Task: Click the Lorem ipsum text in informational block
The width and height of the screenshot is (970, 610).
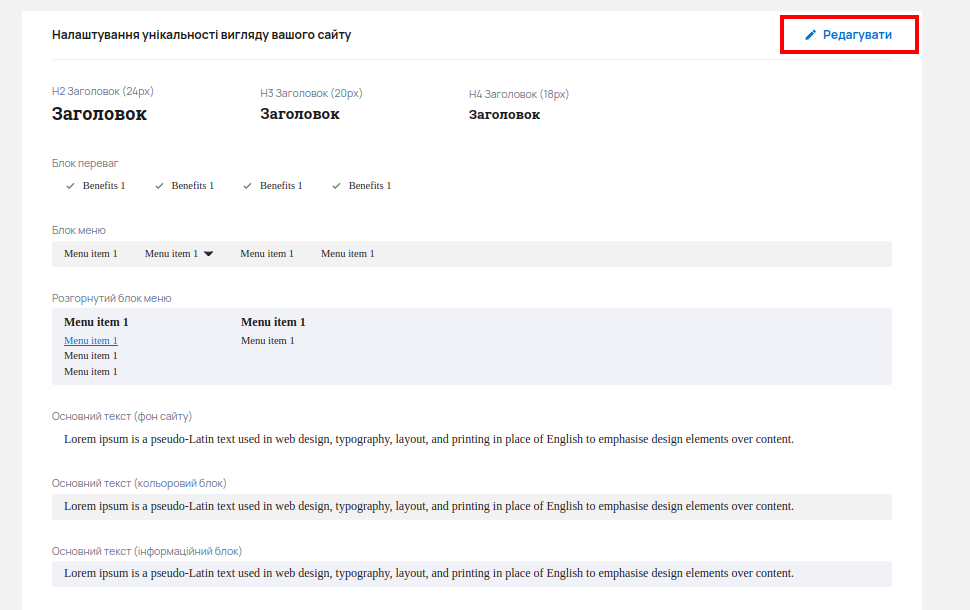Action: click(x=429, y=573)
